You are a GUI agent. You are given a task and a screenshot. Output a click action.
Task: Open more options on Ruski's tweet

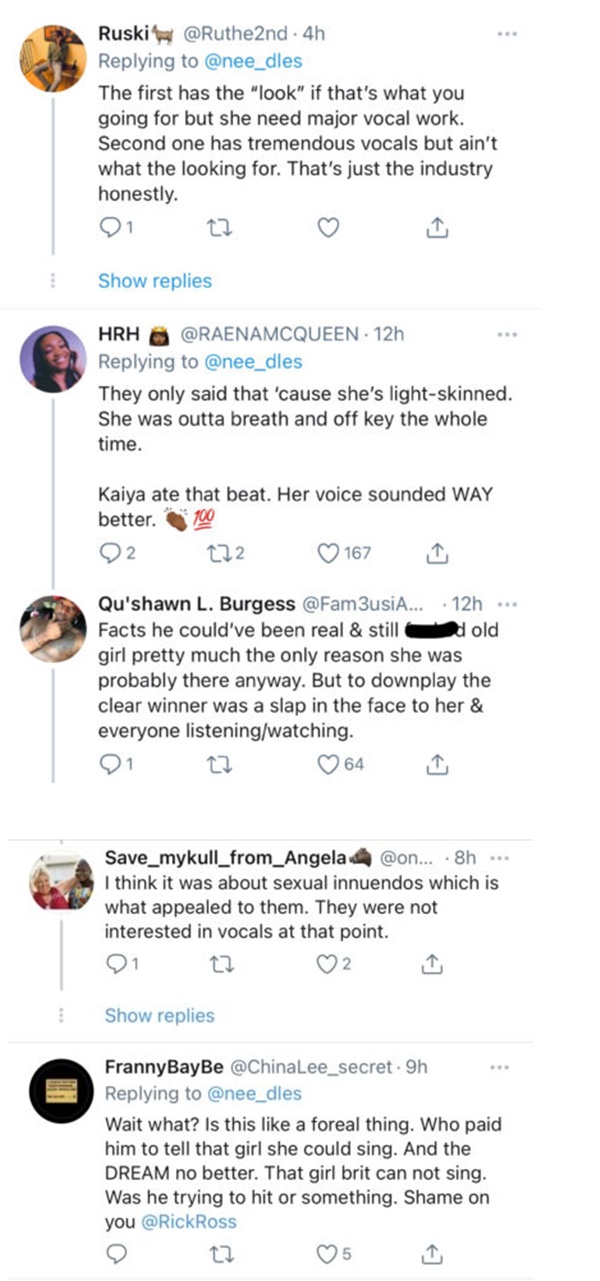[507, 33]
